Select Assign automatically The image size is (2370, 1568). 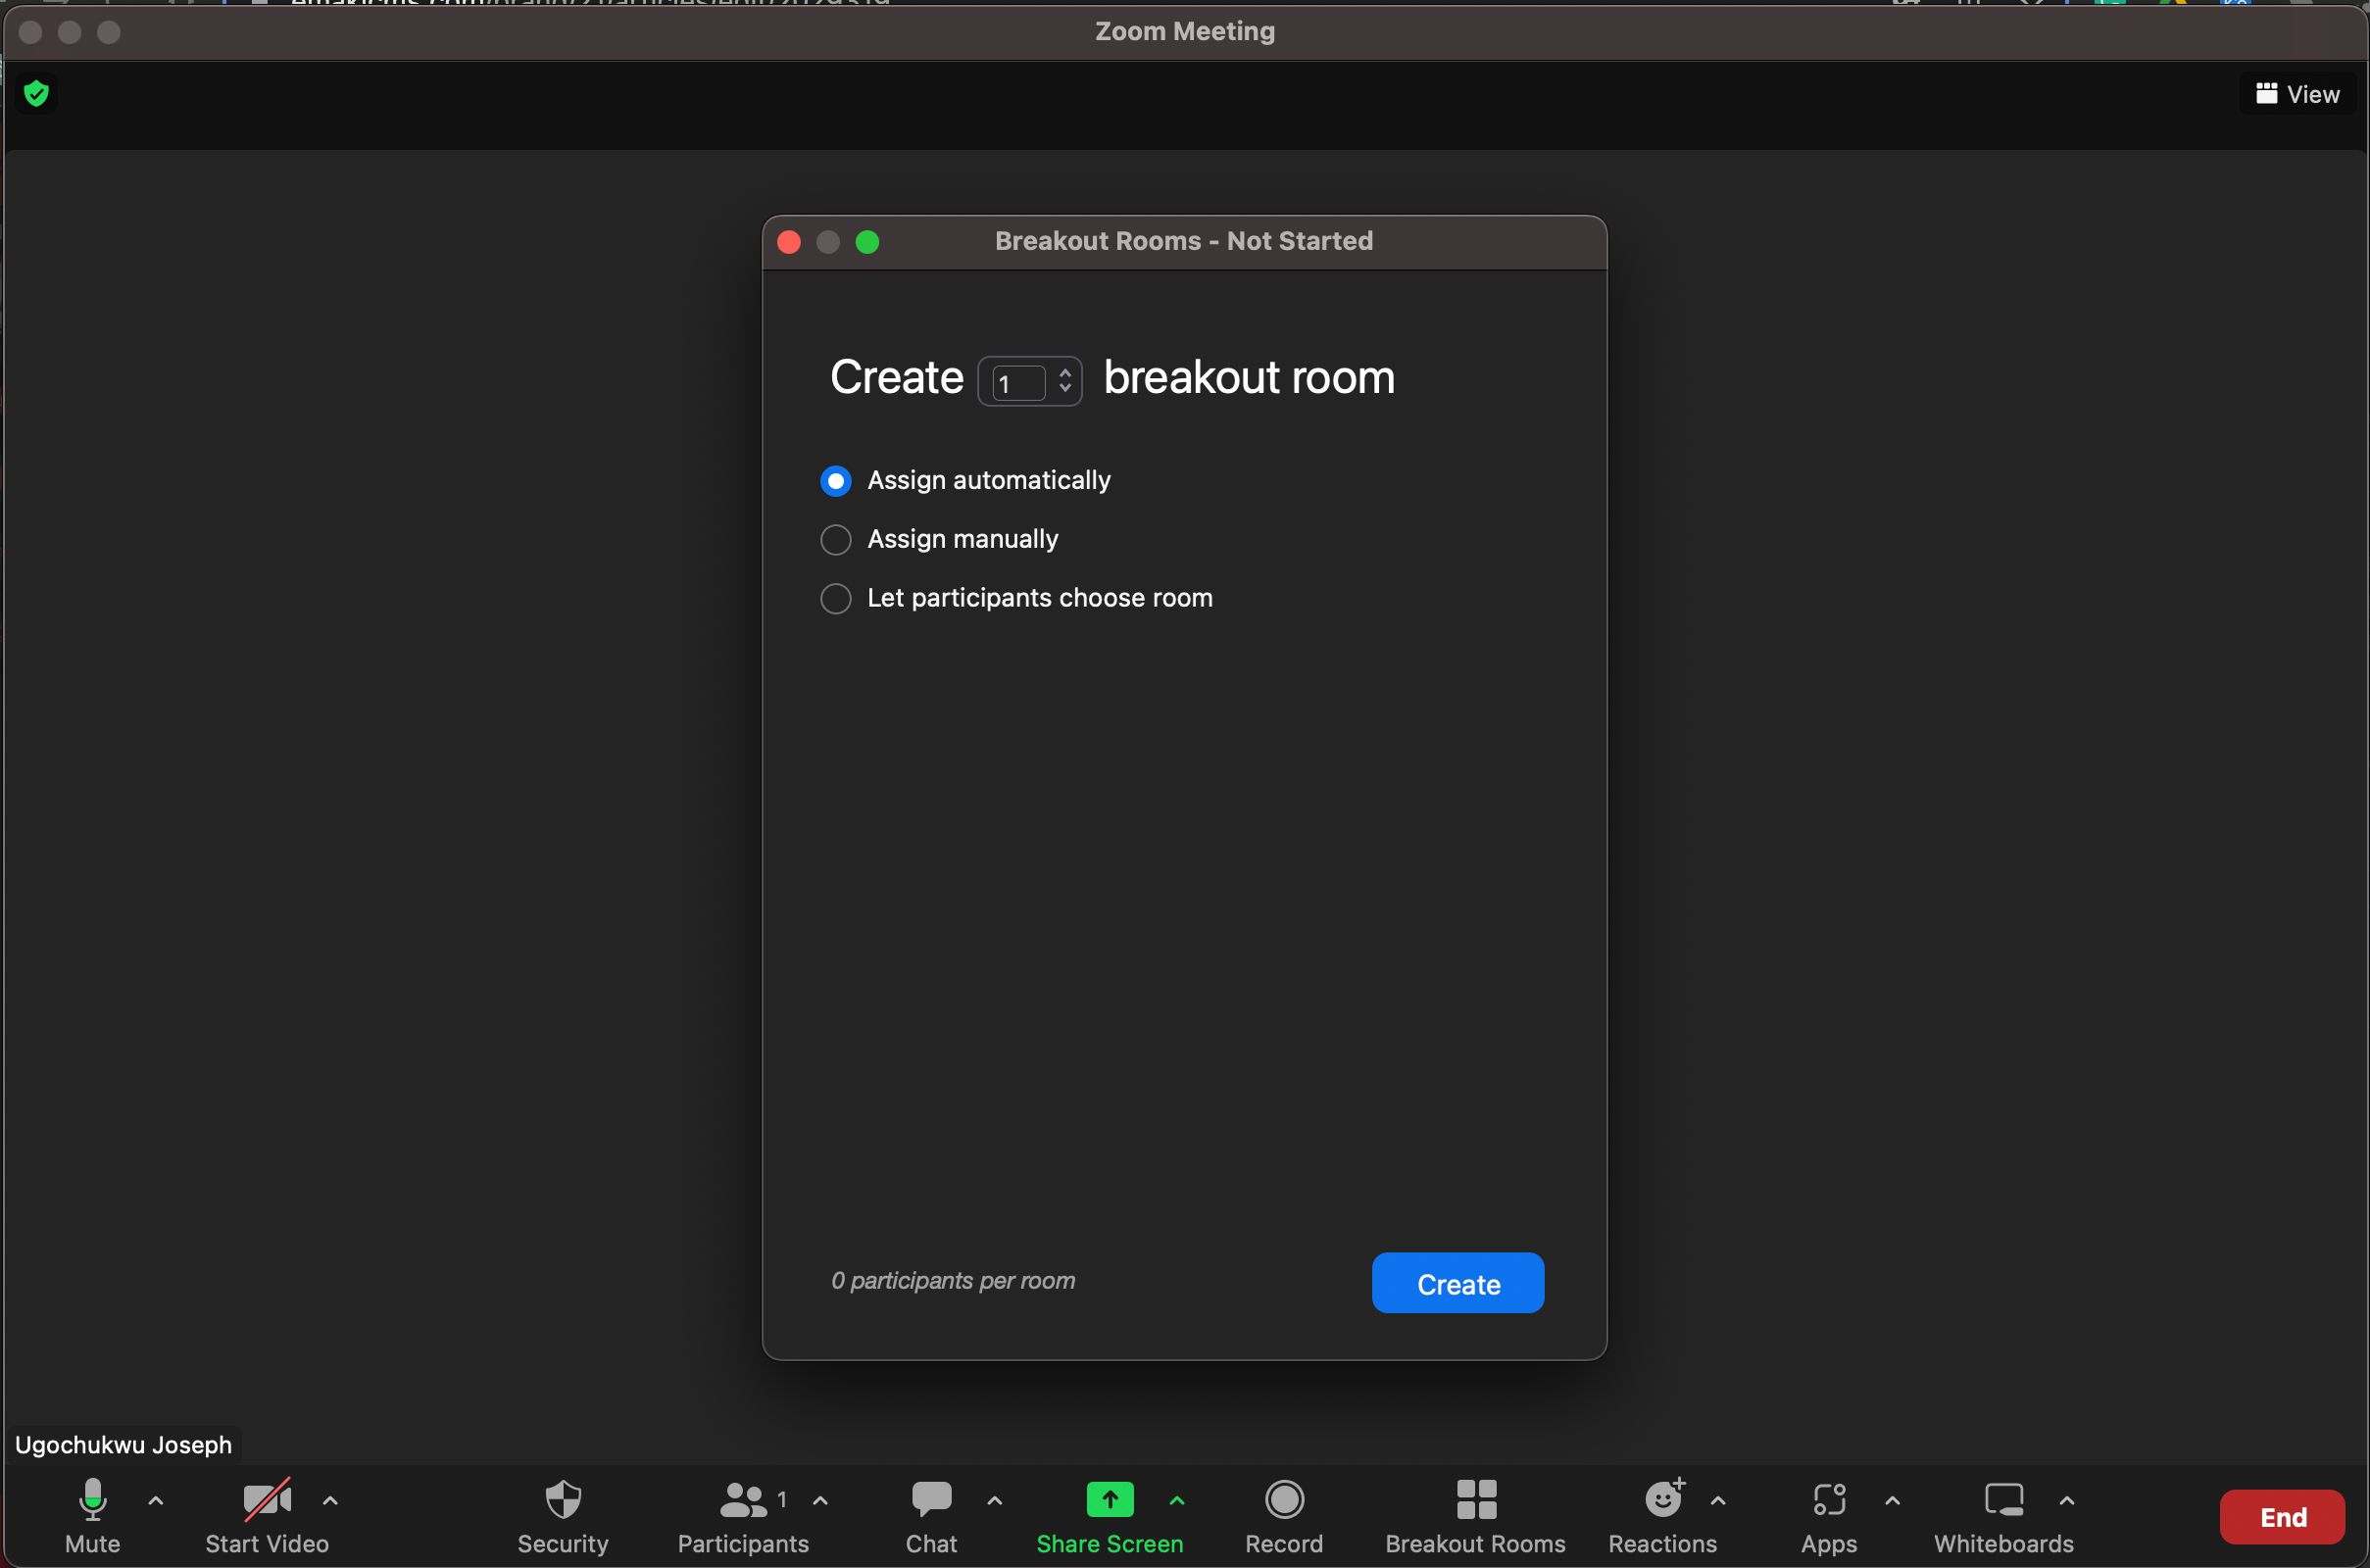pos(835,480)
